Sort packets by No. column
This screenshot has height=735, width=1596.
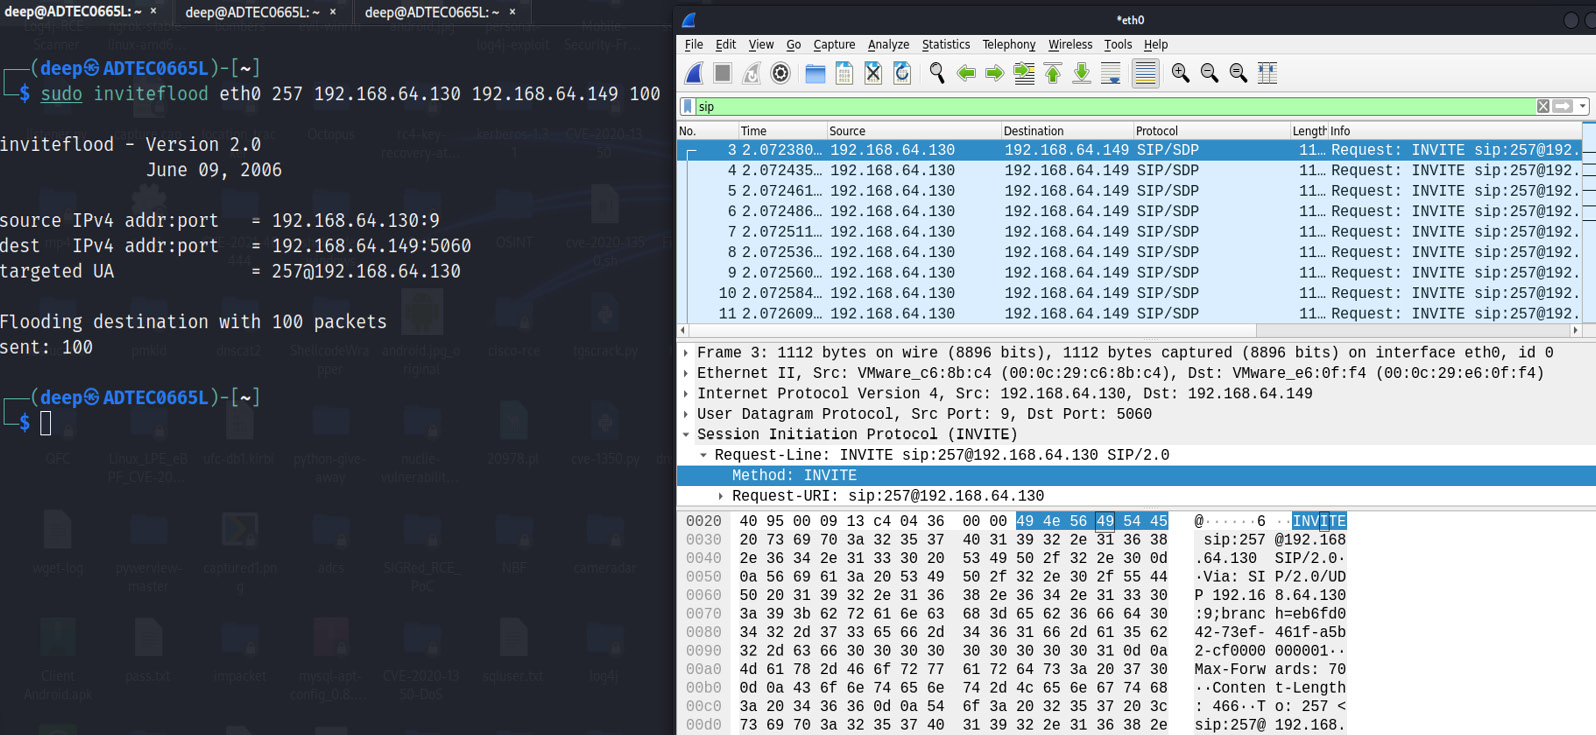(707, 131)
